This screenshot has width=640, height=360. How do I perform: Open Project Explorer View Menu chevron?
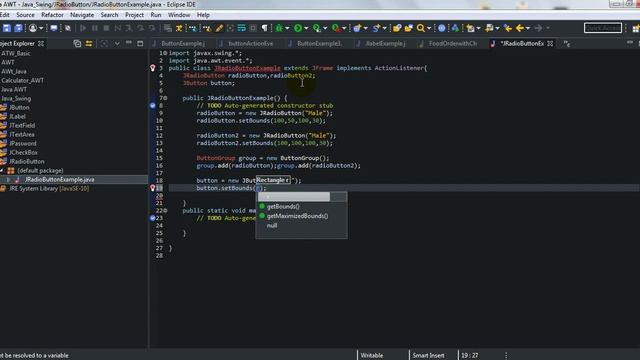pos(117,43)
